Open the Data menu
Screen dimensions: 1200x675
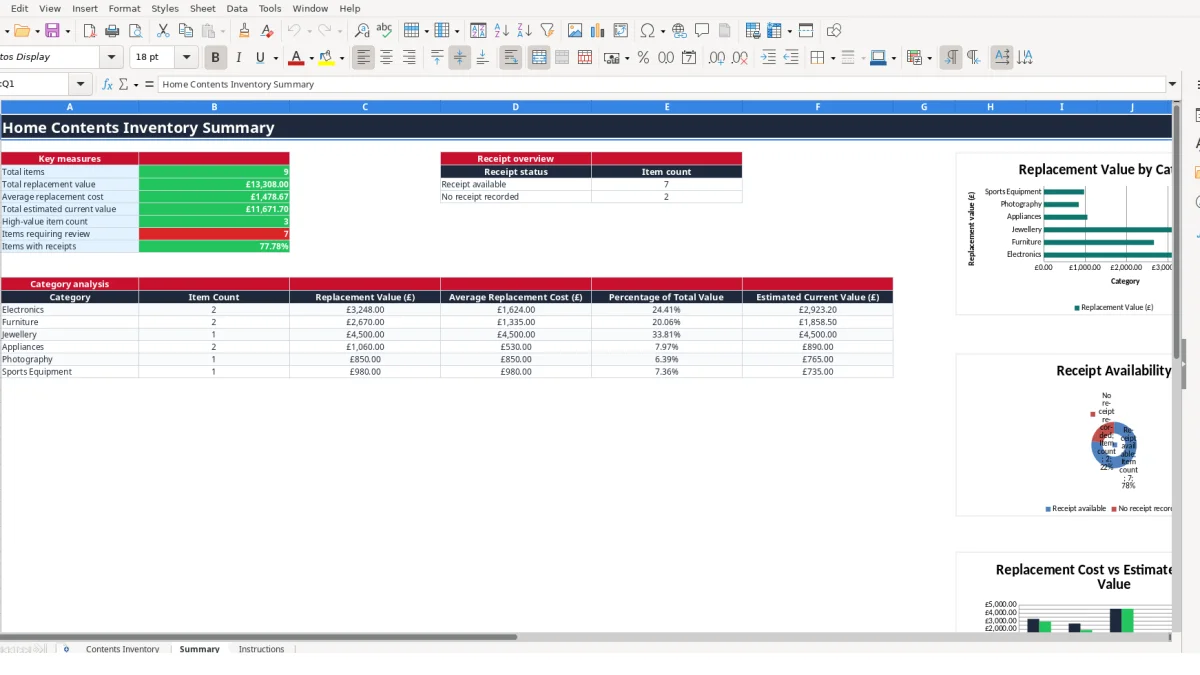pyautogui.click(x=237, y=8)
